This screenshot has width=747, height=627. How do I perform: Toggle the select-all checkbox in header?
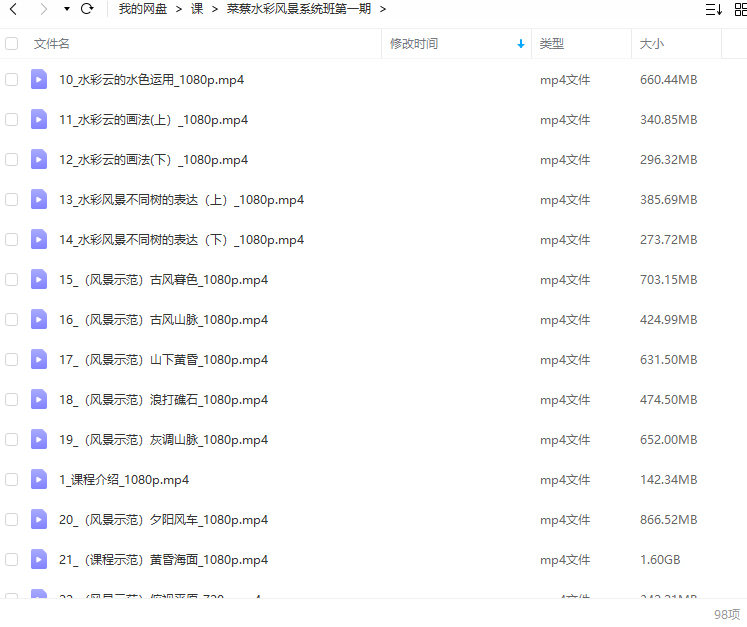coord(12,44)
